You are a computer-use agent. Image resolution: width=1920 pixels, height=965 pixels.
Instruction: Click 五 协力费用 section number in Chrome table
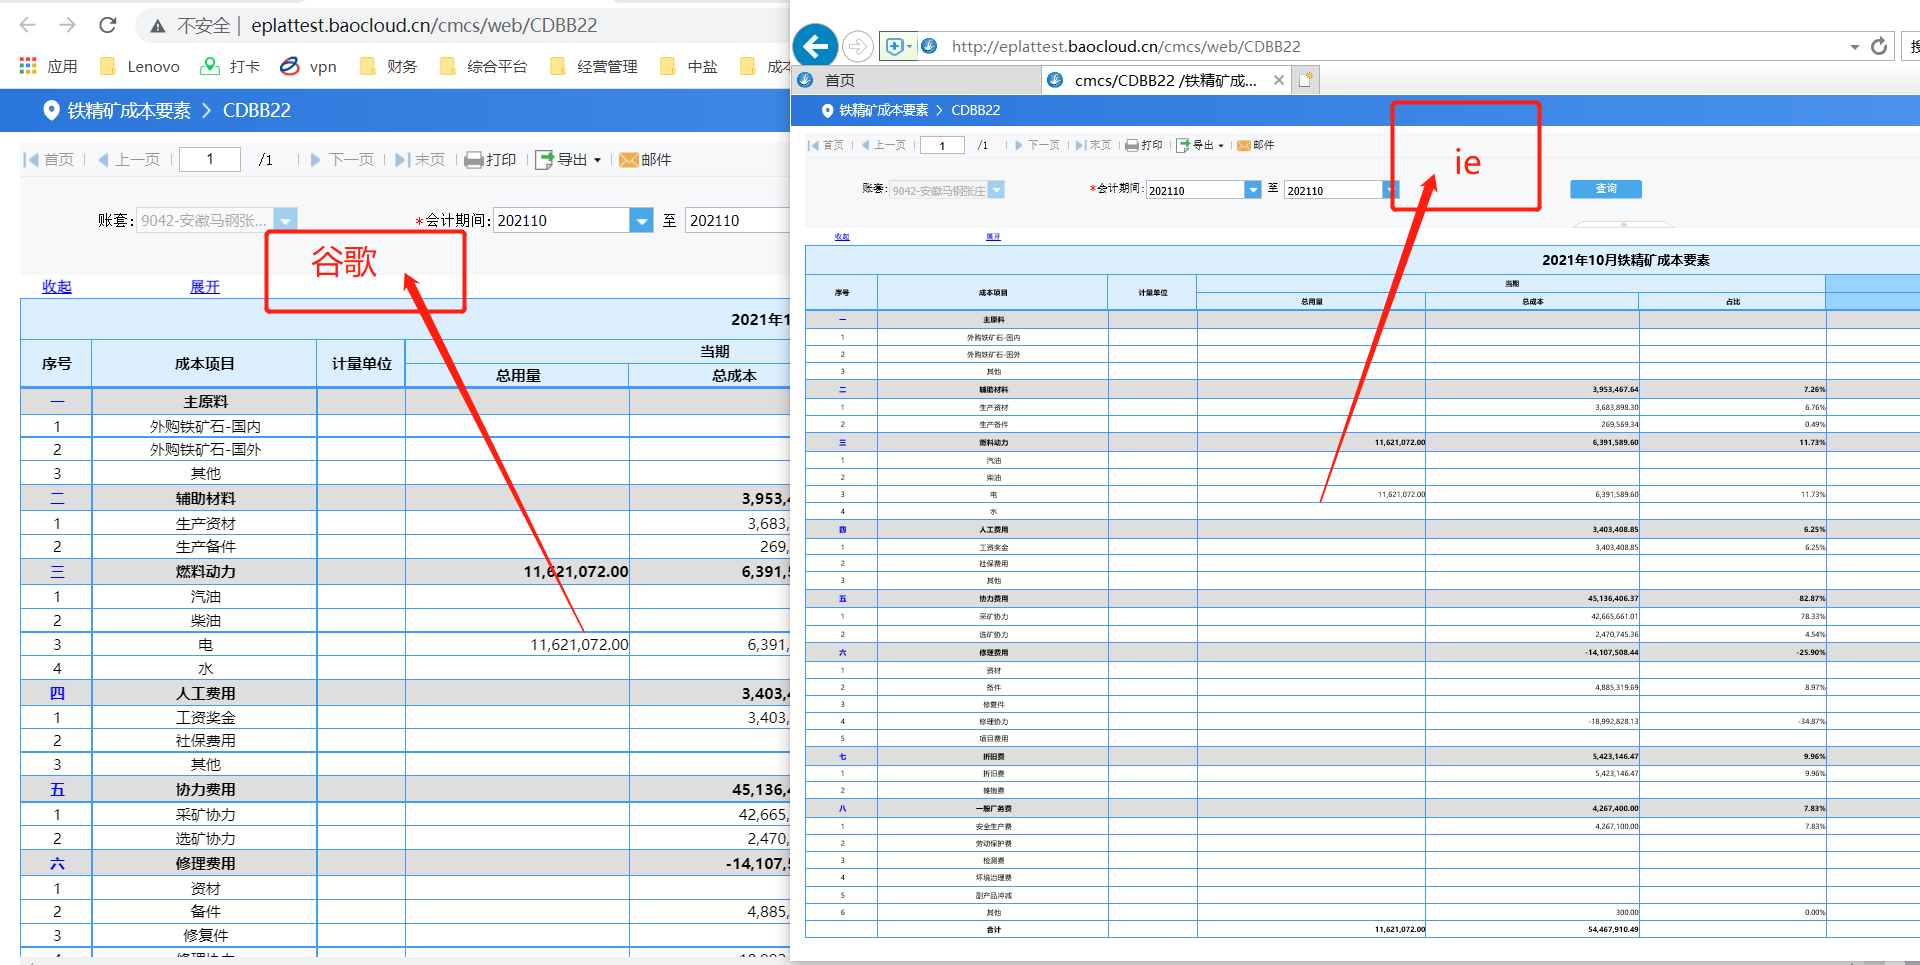click(57, 790)
